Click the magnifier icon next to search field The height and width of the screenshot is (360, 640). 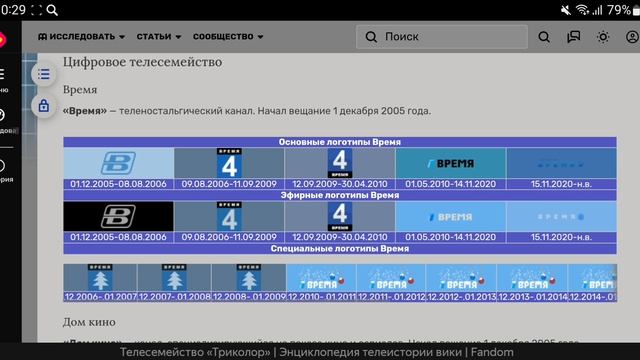(544, 37)
